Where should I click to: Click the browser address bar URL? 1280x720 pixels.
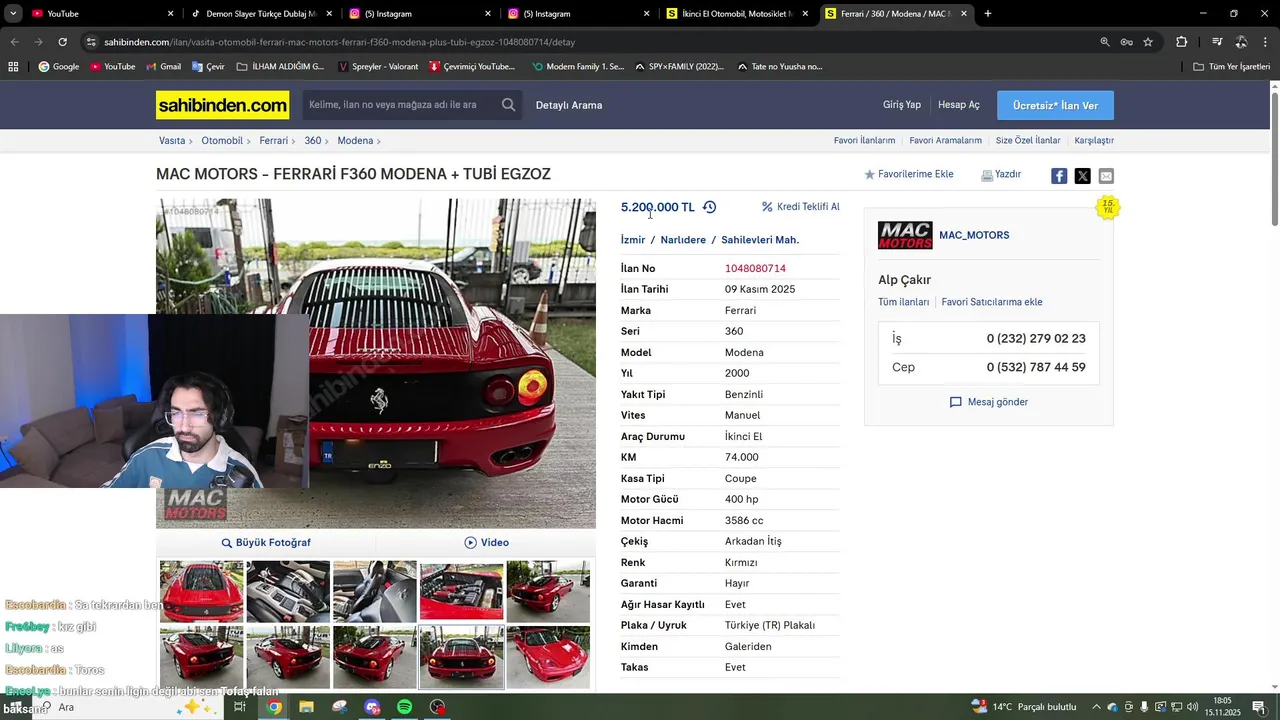coord(340,42)
